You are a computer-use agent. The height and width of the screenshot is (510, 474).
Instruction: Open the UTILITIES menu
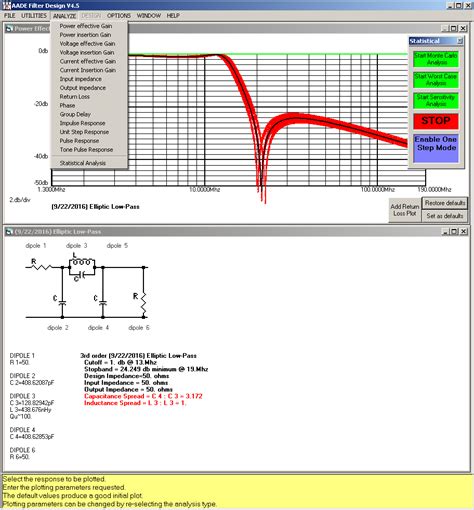(x=34, y=16)
